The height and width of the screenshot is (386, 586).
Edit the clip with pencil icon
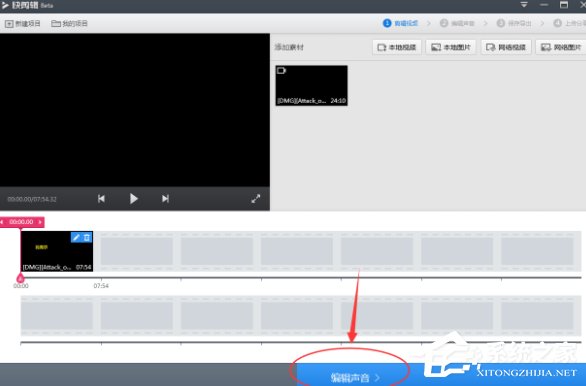[76, 237]
